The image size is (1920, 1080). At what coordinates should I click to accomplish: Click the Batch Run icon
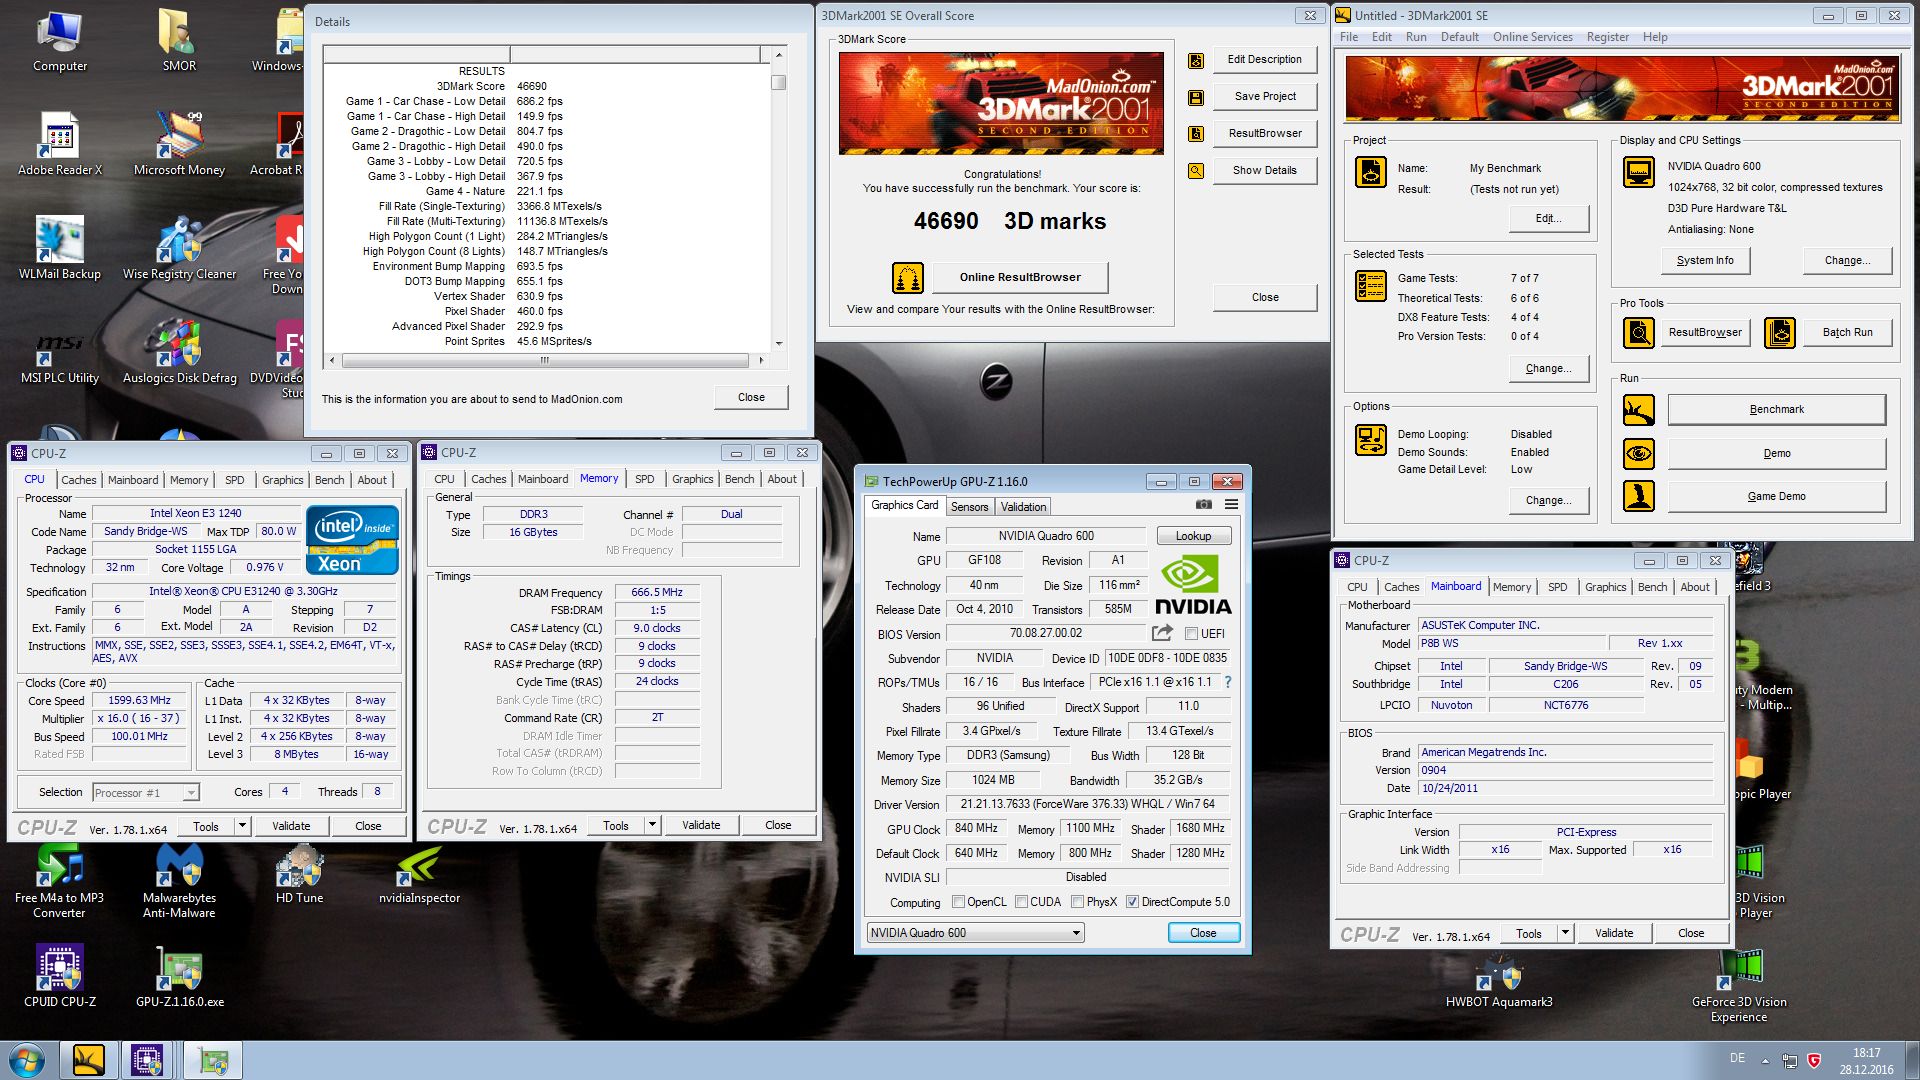click(1780, 332)
